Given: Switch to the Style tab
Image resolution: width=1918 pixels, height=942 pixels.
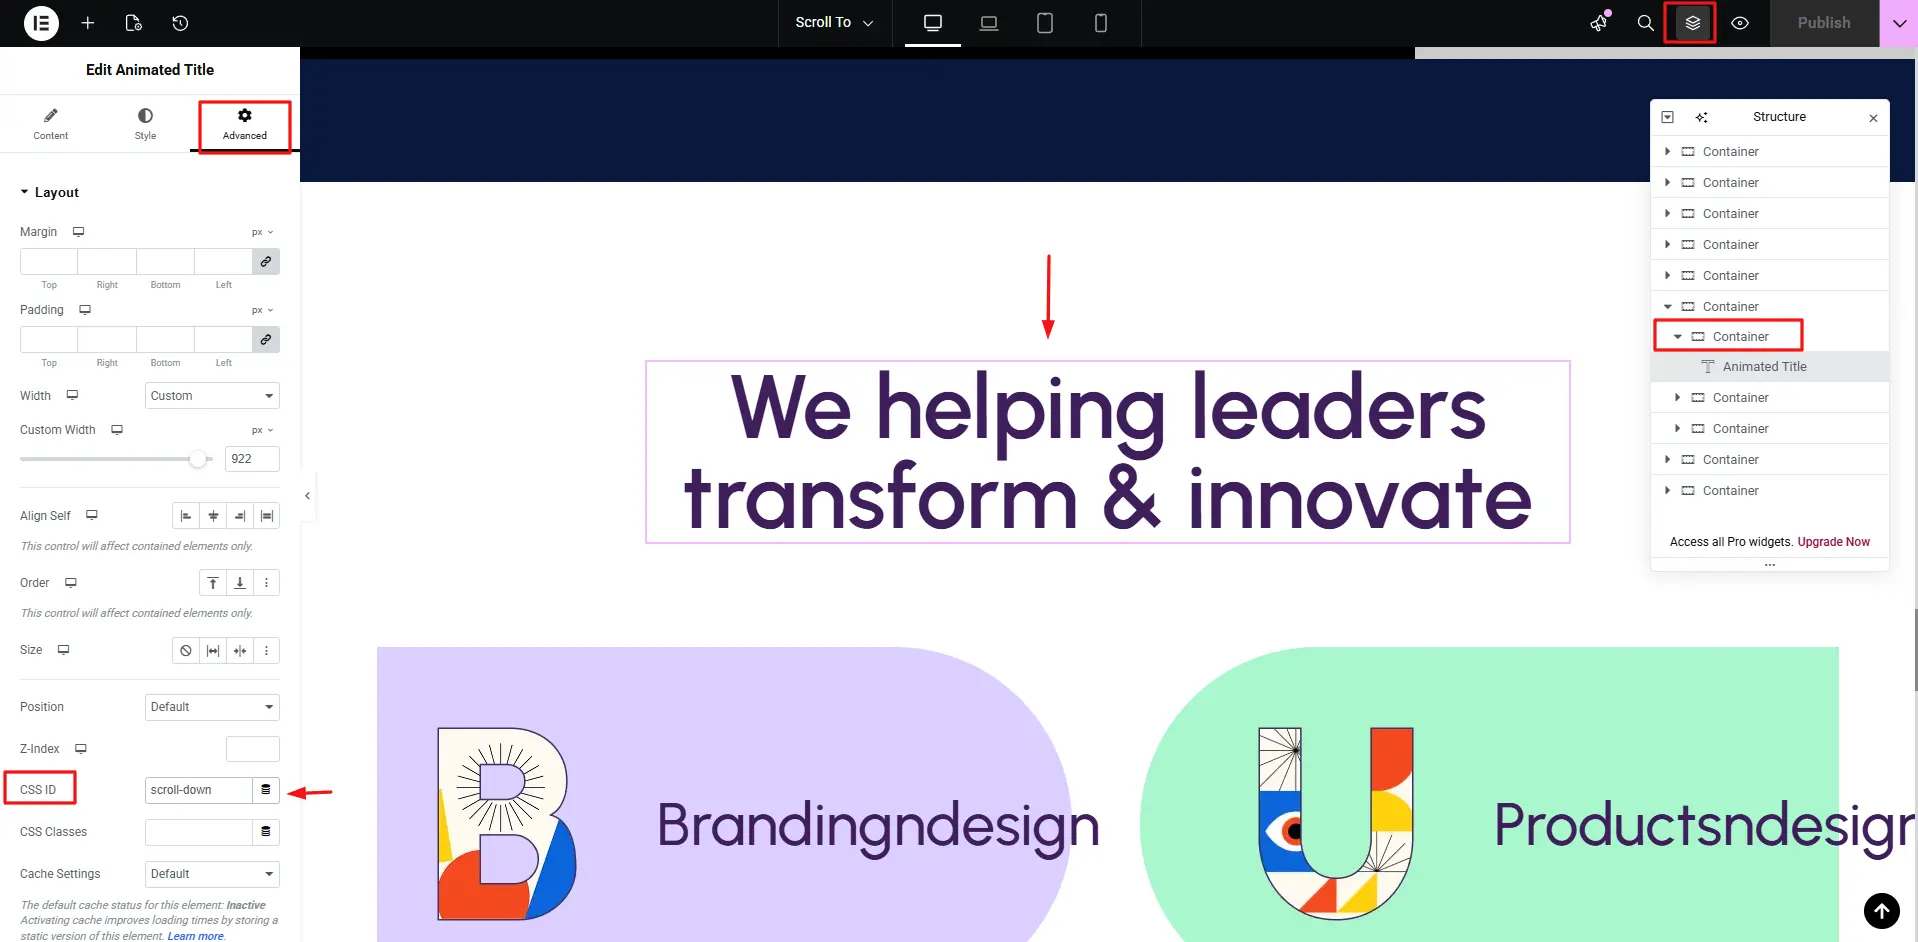Looking at the screenshot, I should pyautogui.click(x=145, y=124).
